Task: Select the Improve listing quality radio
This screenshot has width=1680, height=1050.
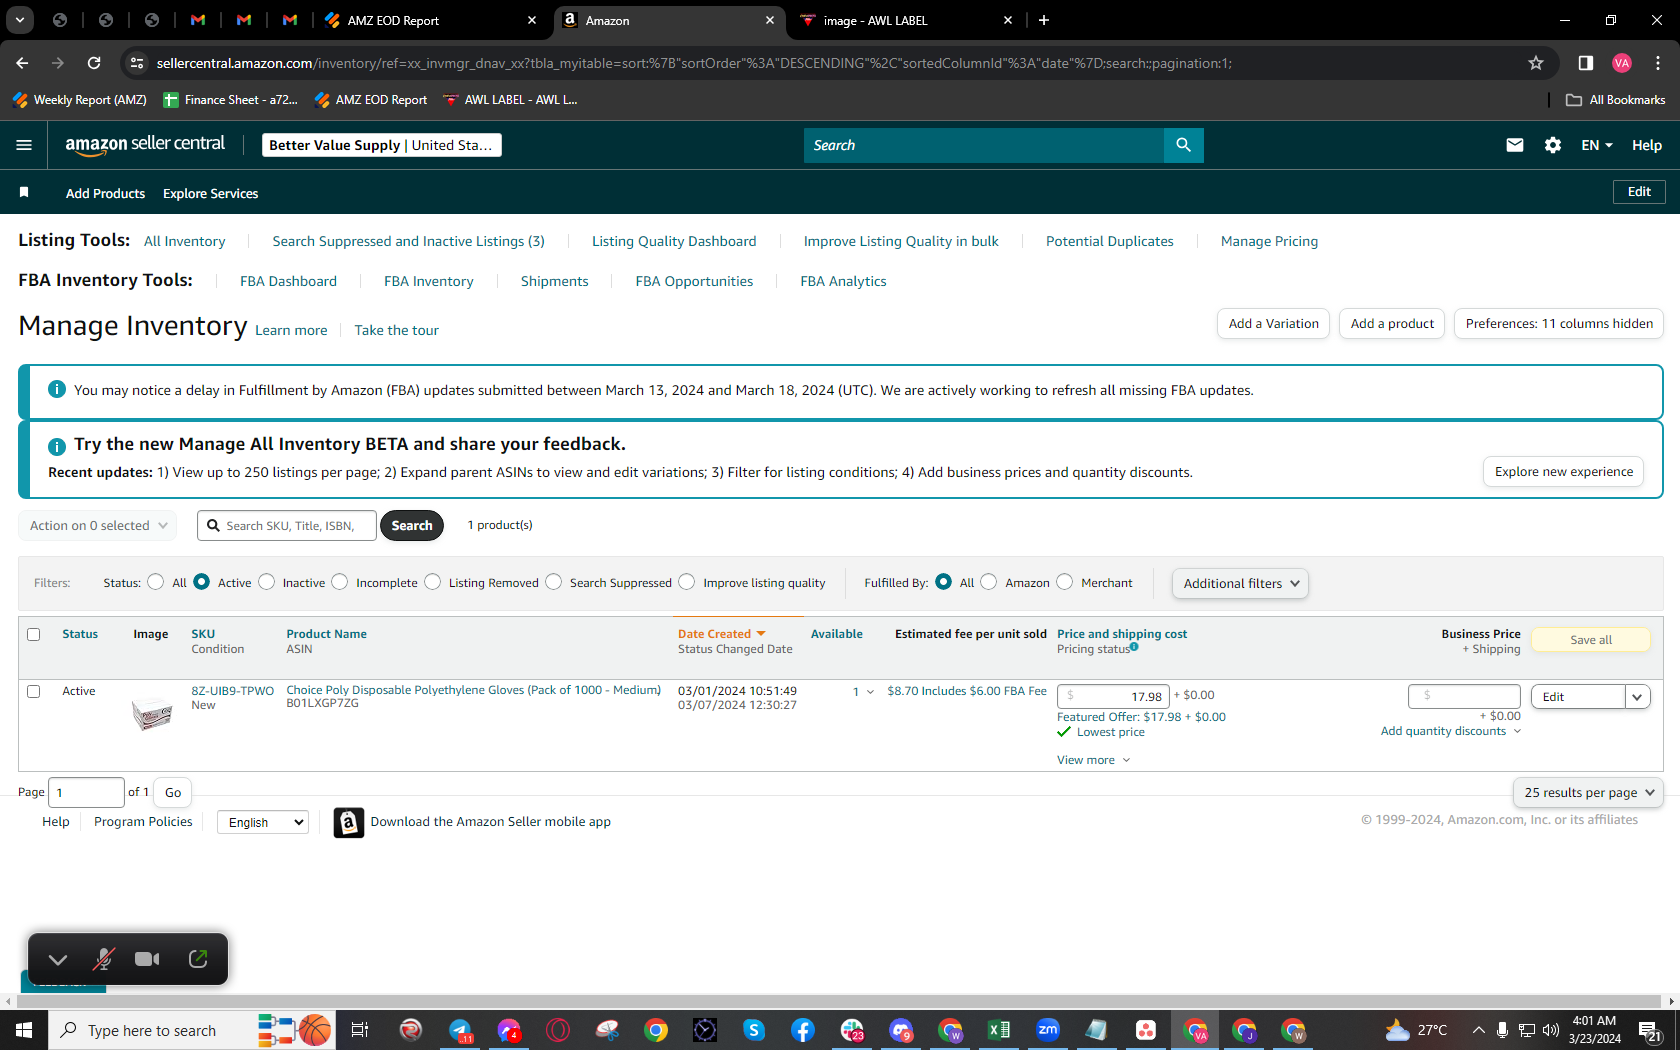Action: point(687,582)
